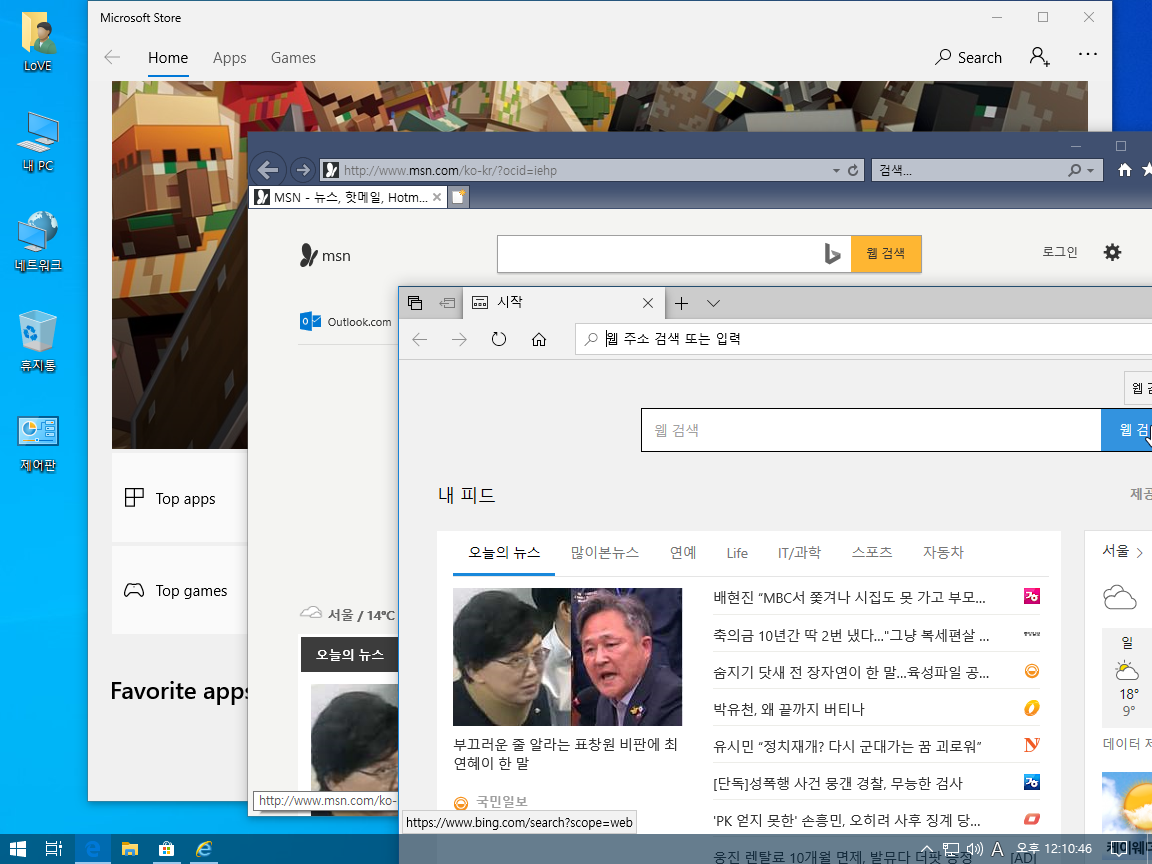Open the LoVE user folder on desktop
The width and height of the screenshot is (1152, 864).
[x=37, y=43]
